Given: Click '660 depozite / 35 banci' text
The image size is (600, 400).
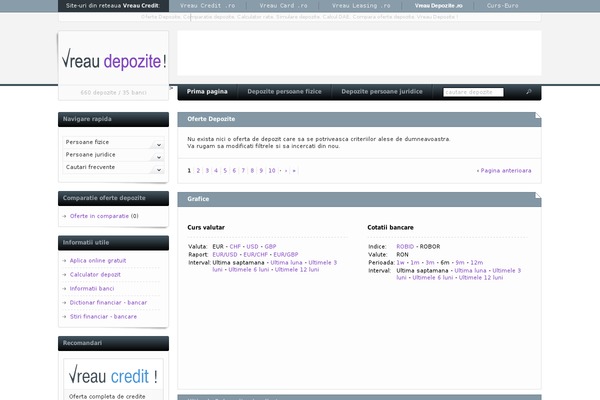Looking at the screenshot, I should (x=113, y=93).
